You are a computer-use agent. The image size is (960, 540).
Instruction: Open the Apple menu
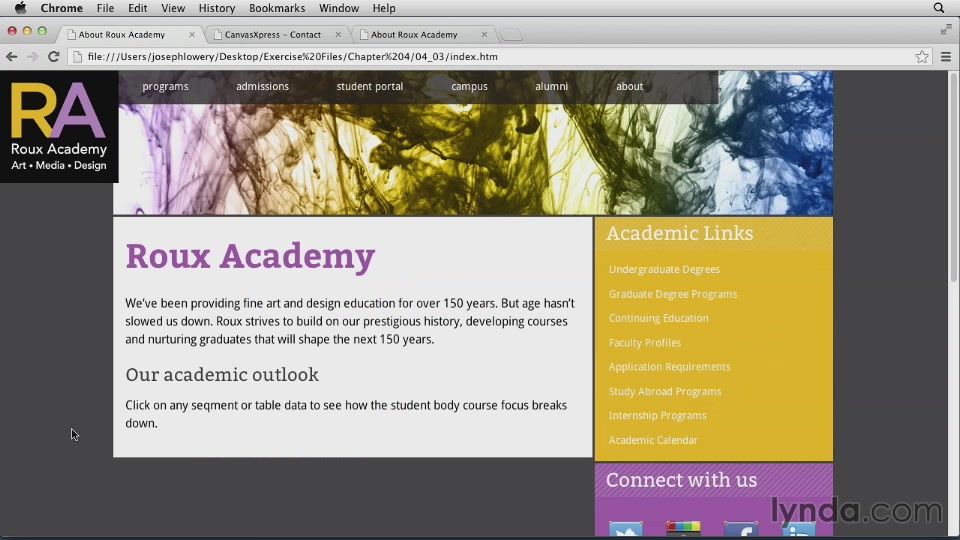20,8
